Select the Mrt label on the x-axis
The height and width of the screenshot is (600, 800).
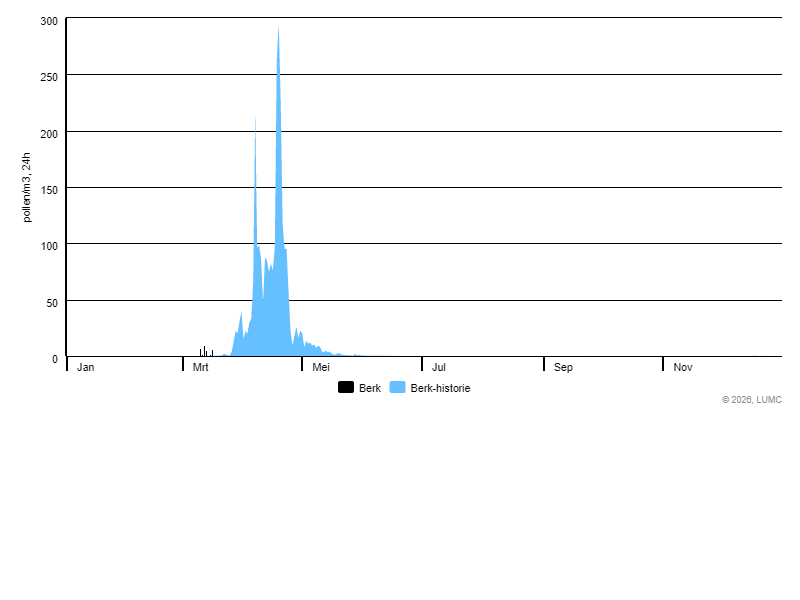201,368
